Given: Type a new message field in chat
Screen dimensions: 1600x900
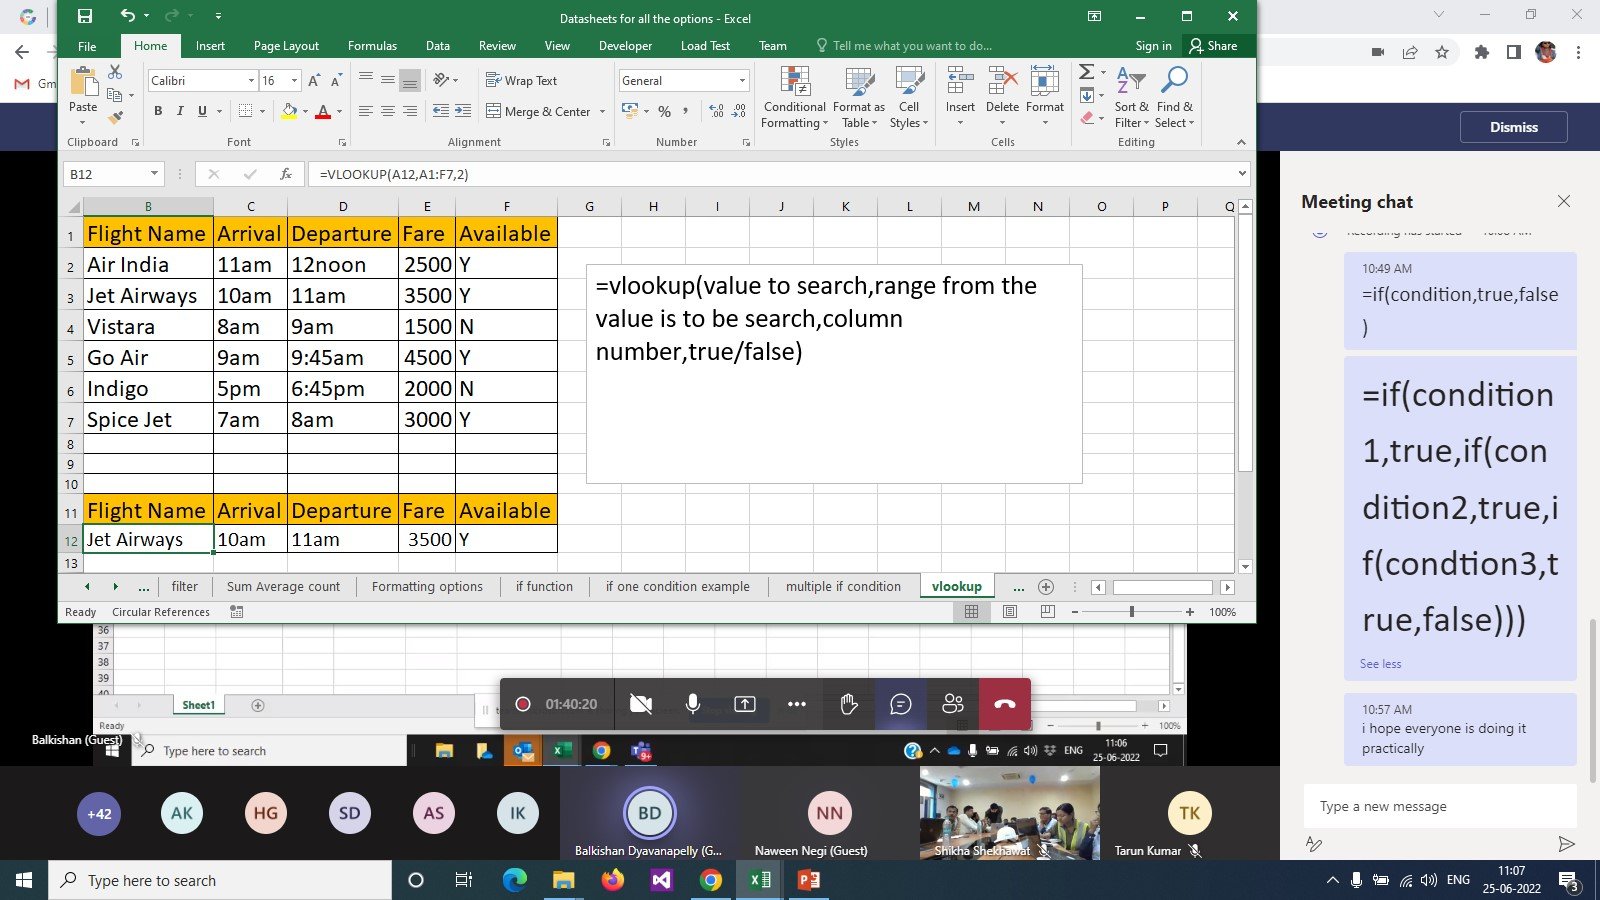Looking at the screenshot, I should (1440, 806).
